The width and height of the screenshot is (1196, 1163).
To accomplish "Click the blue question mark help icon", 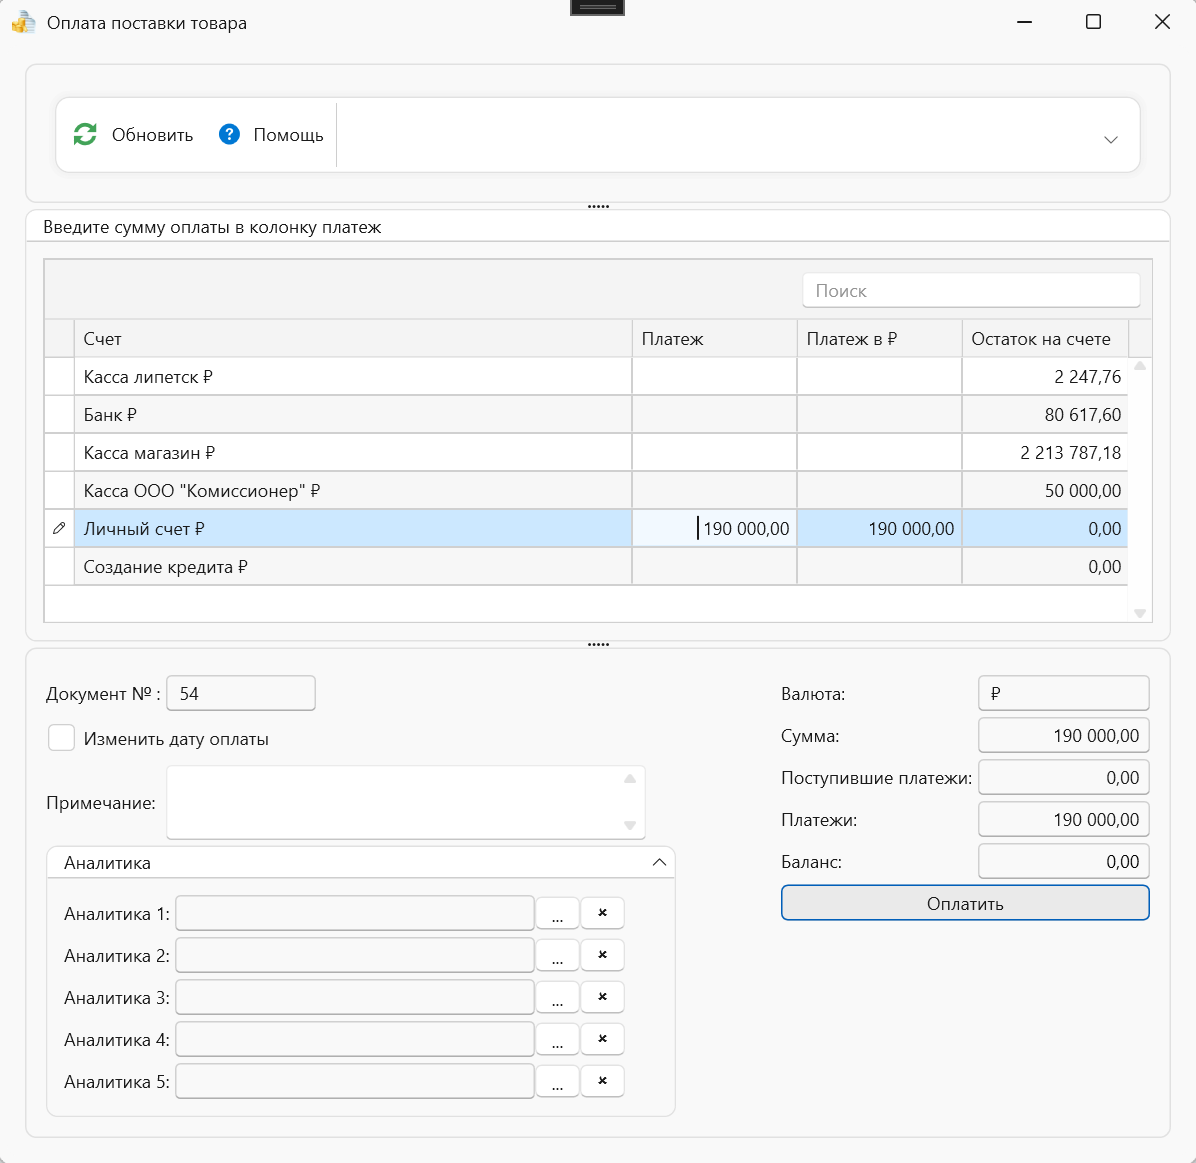I will [230, 134].
